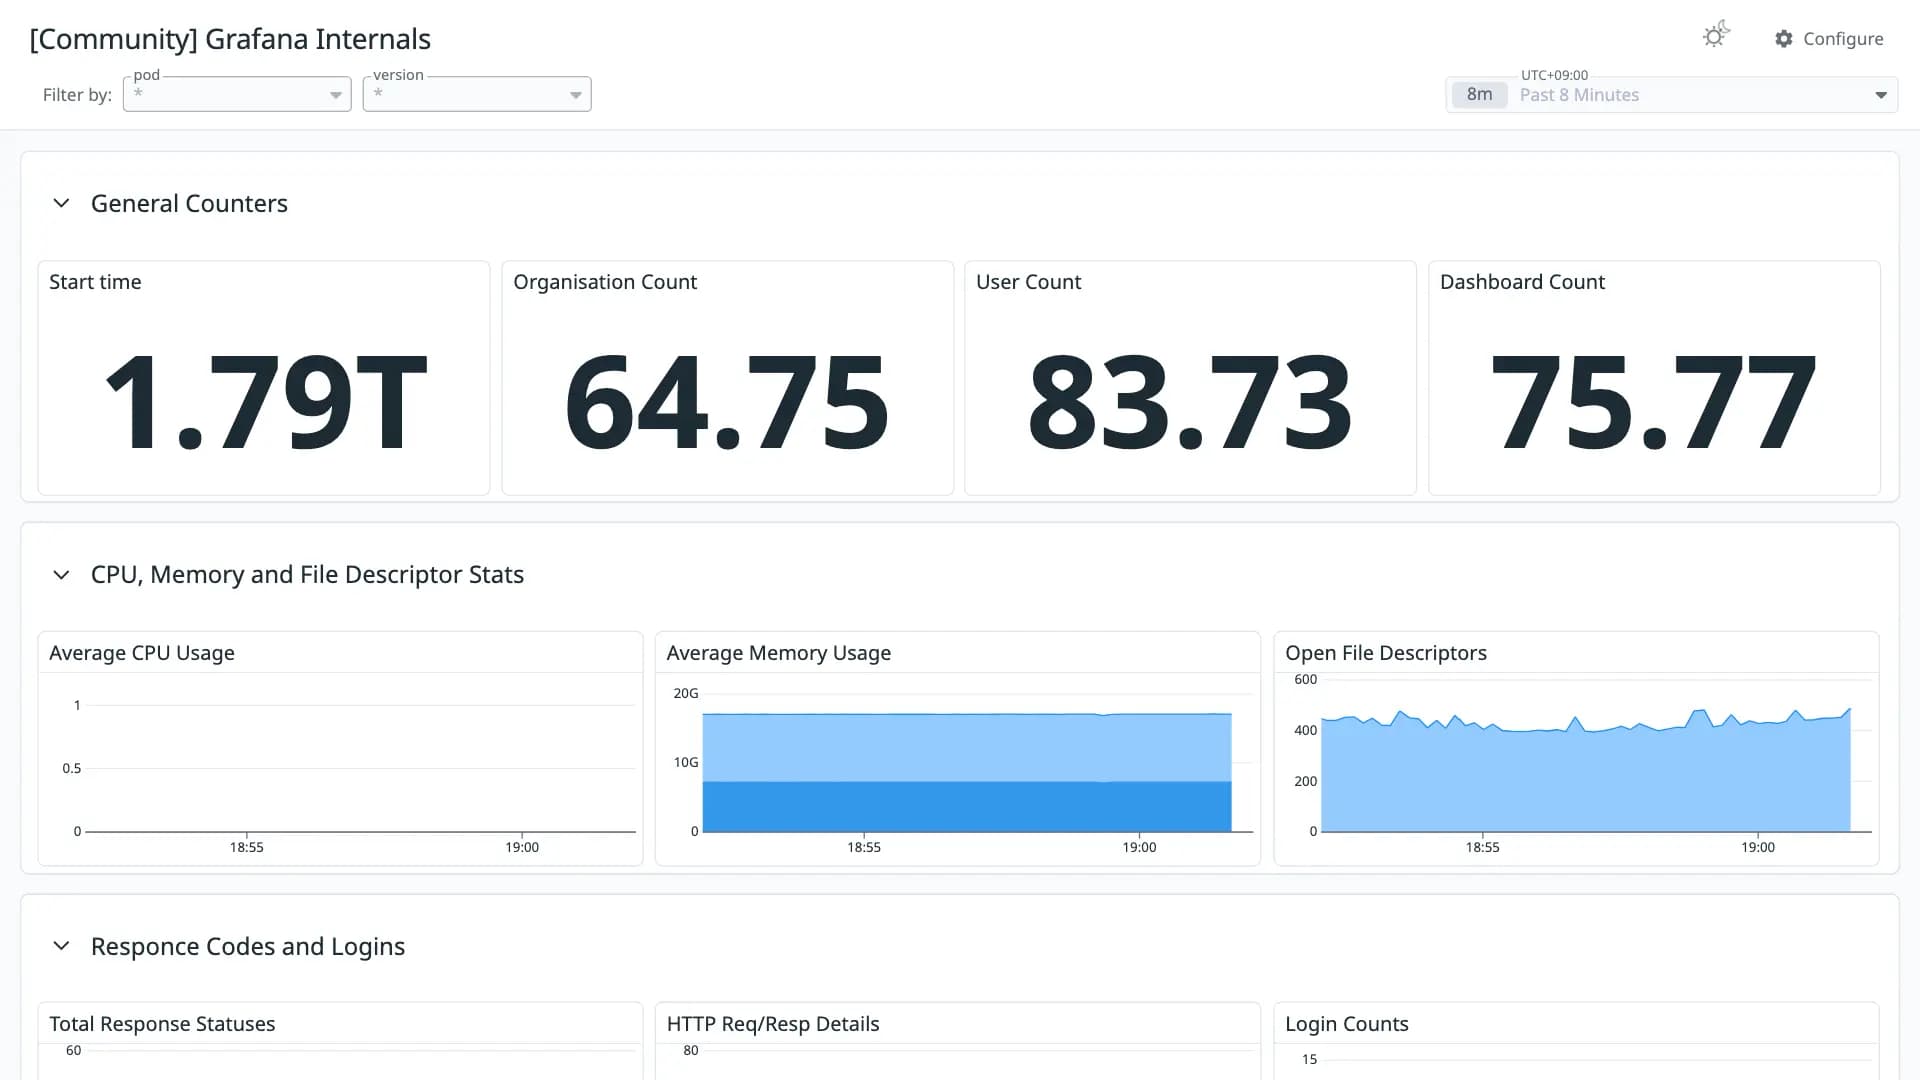Click the dark blue memory usage area
Screen dimensions: 1920x1080
pos(967,807)
